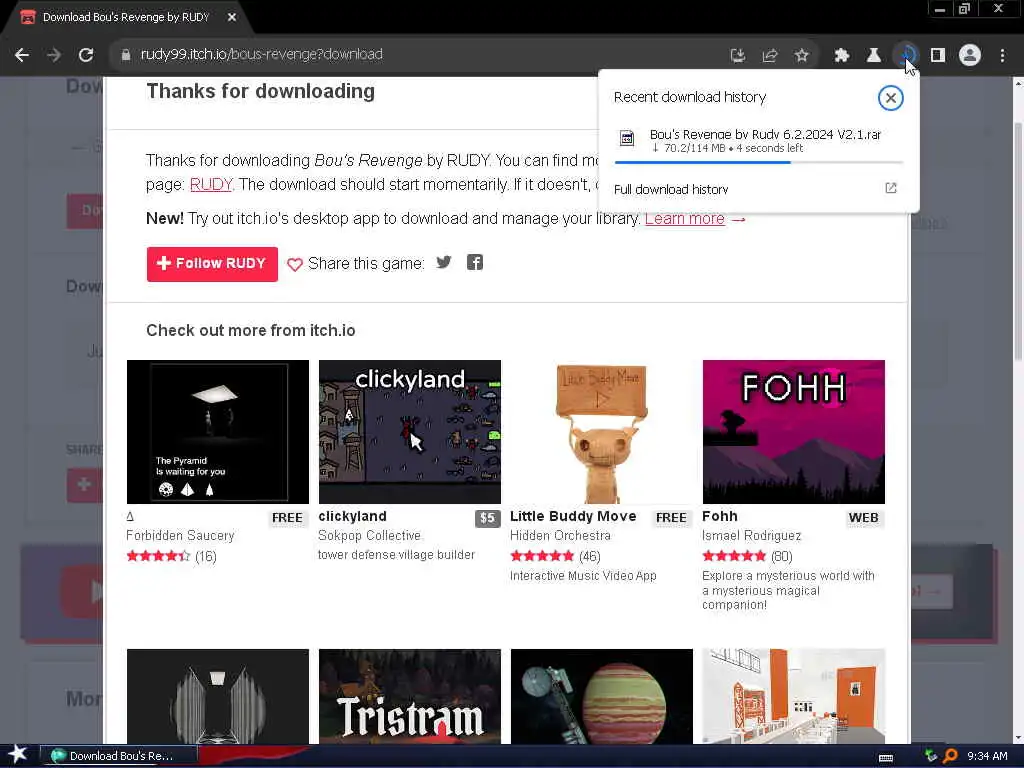
Task: Close the Bou's Revenge browser tab
Action: [232, 18]
